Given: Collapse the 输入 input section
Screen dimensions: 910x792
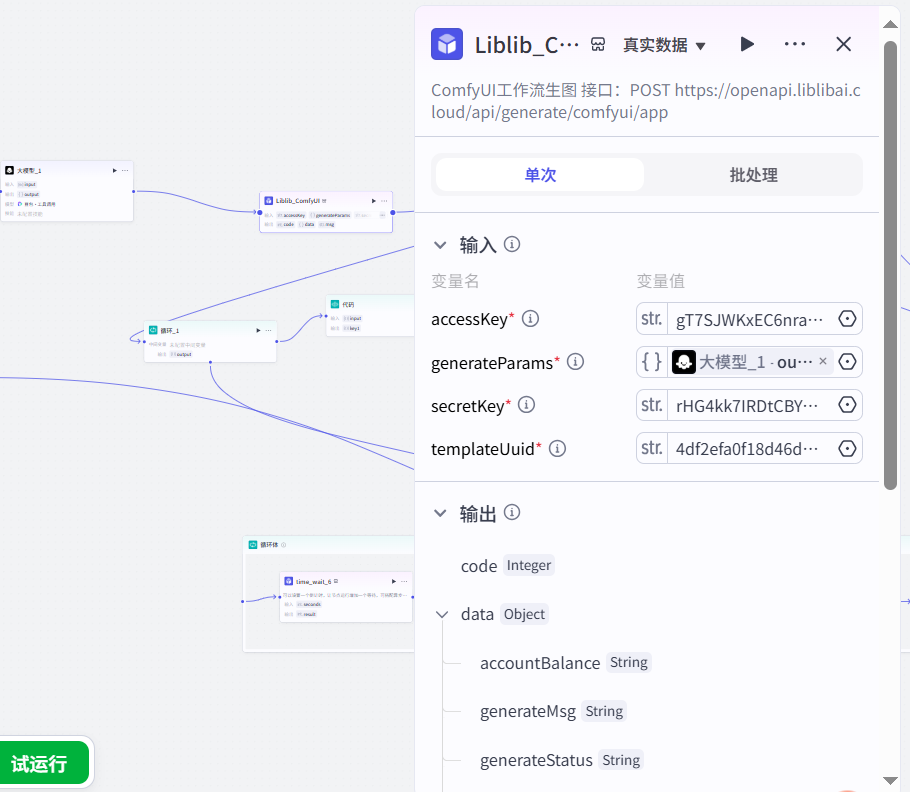Looking at the screenshot, I should click(x=440, y=245).
